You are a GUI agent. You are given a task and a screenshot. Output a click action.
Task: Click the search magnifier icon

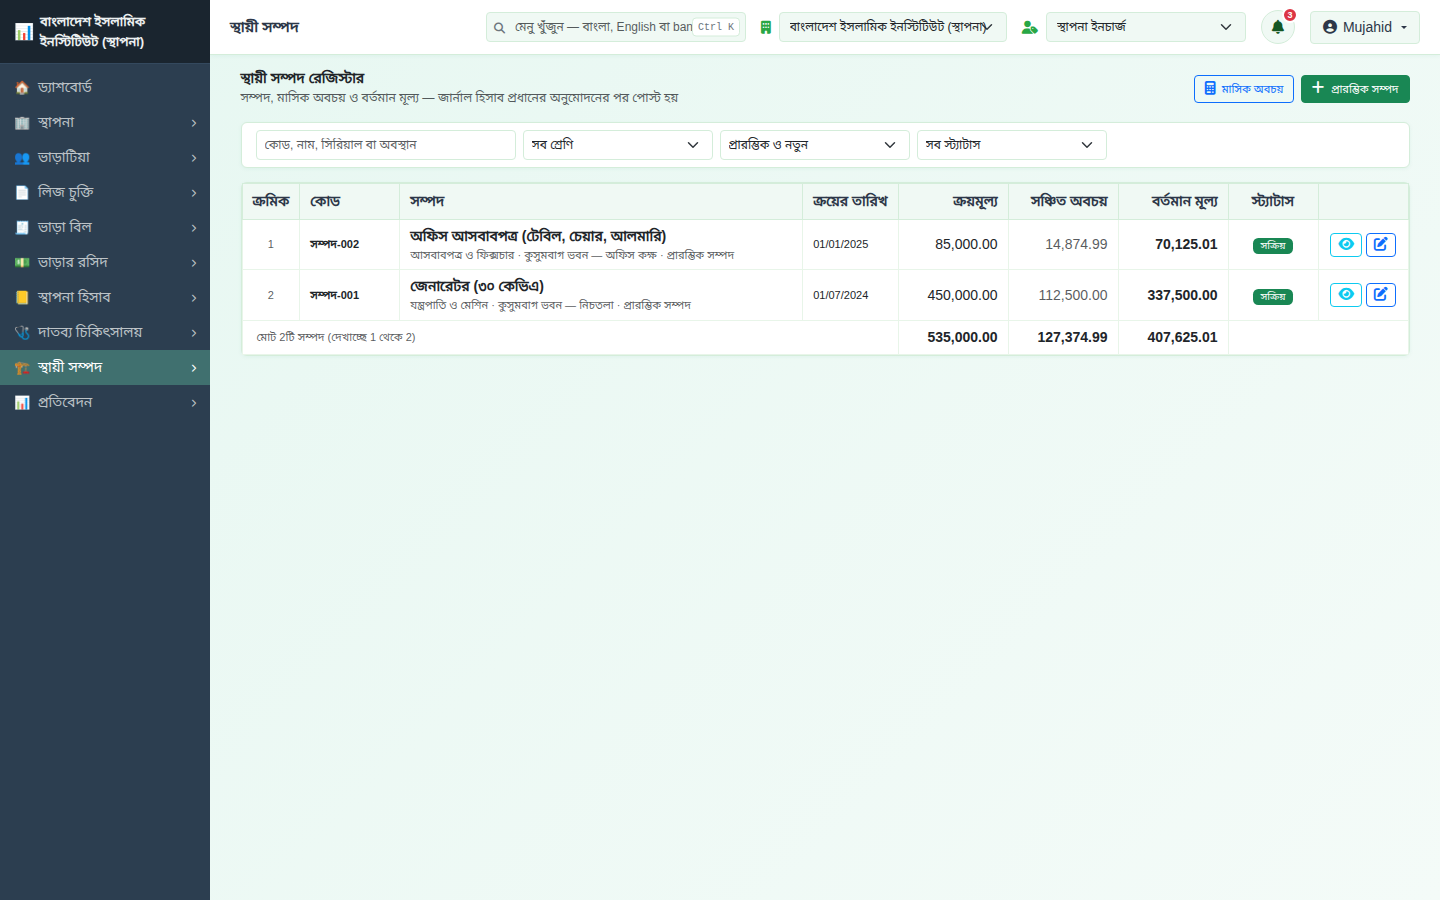tap(499, 28)
